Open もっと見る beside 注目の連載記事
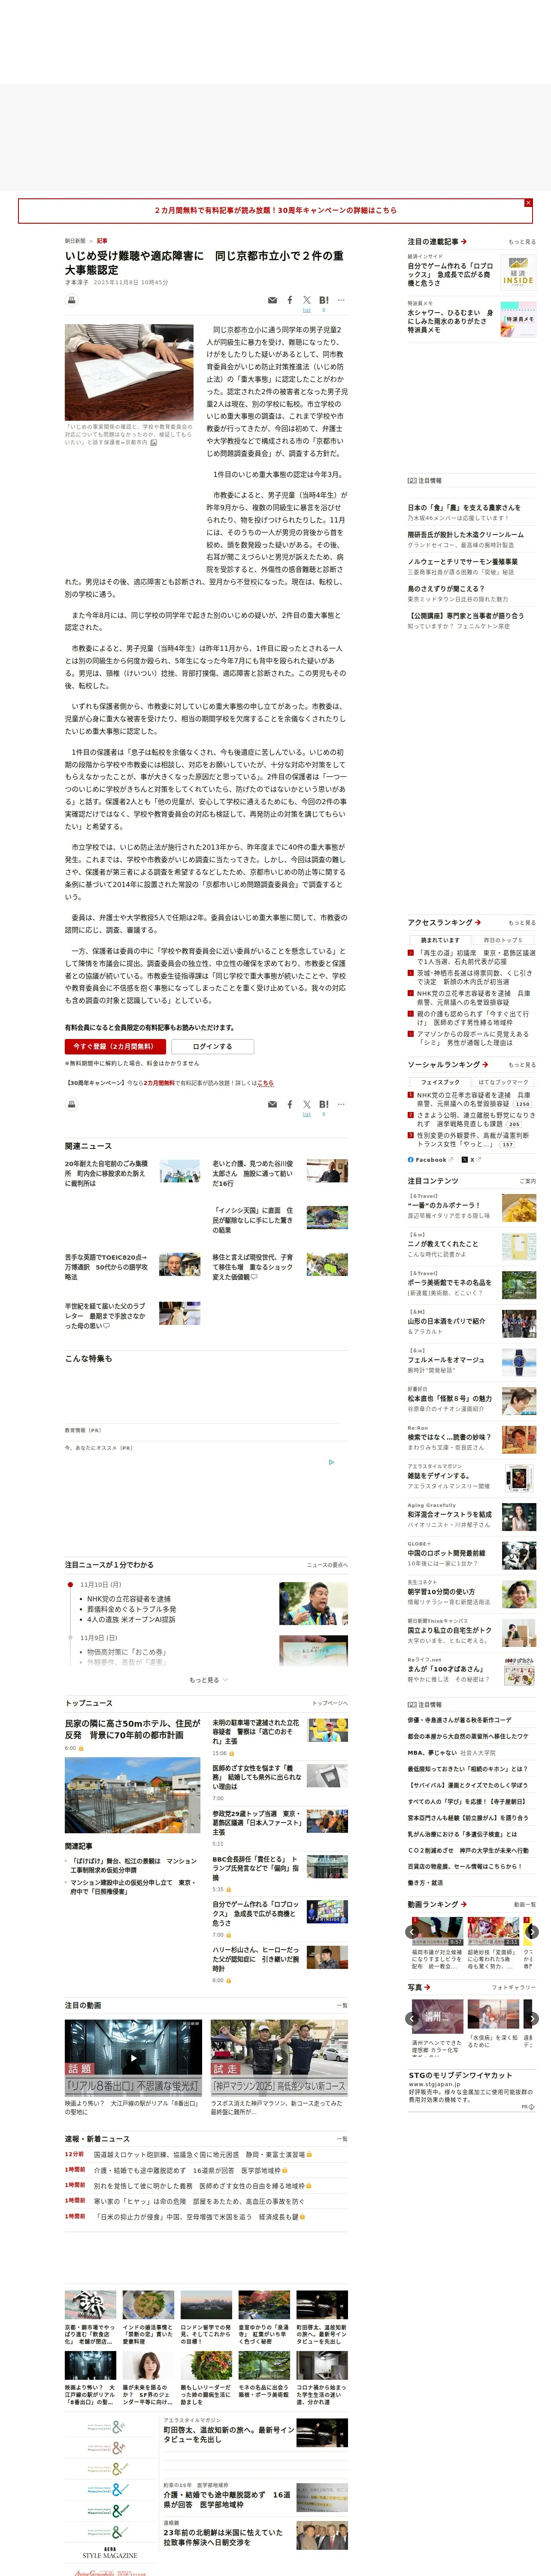 (521, 242)
